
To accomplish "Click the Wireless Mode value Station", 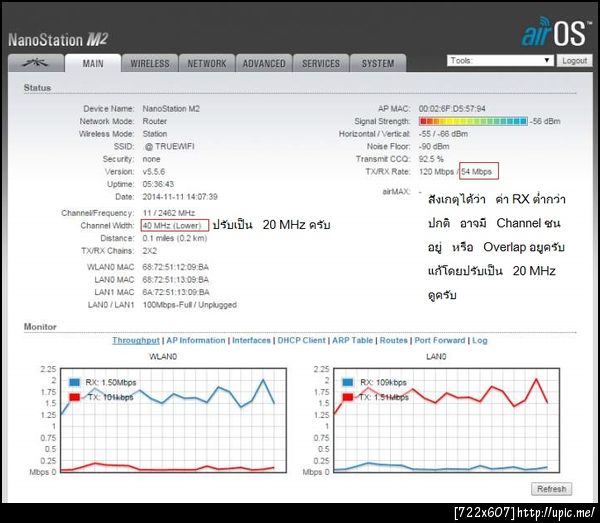I will tap(155, 134).
